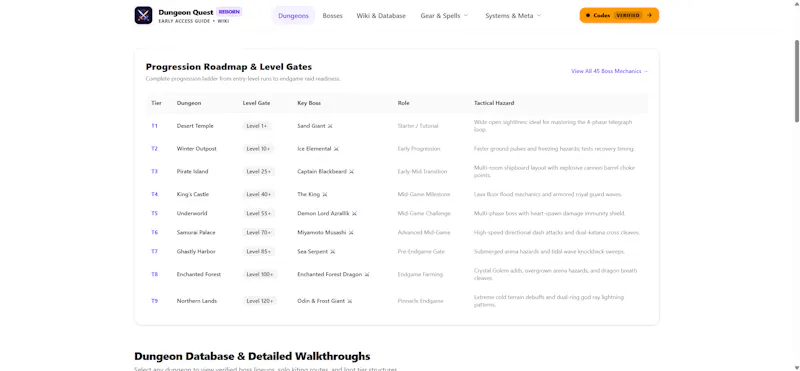
Task: Click swords icon beside Miyamoto Musashi
Action: (x=351, y=233)
